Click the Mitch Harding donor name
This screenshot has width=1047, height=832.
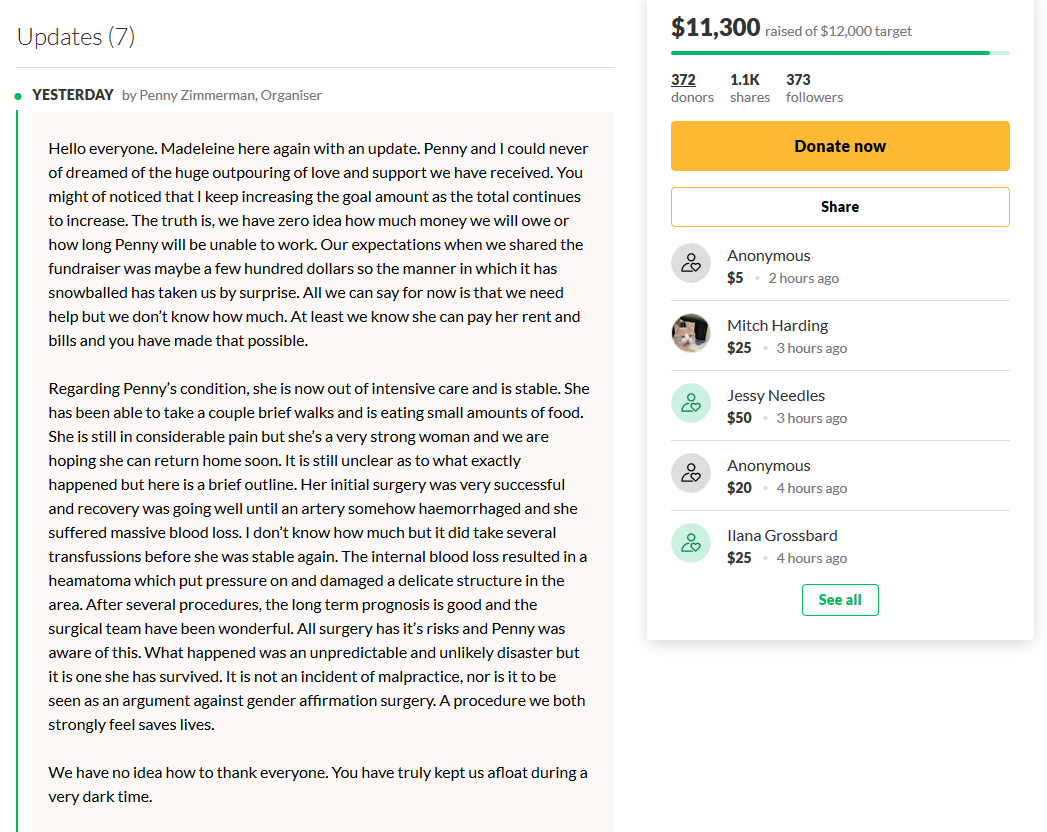coord(777,326)
